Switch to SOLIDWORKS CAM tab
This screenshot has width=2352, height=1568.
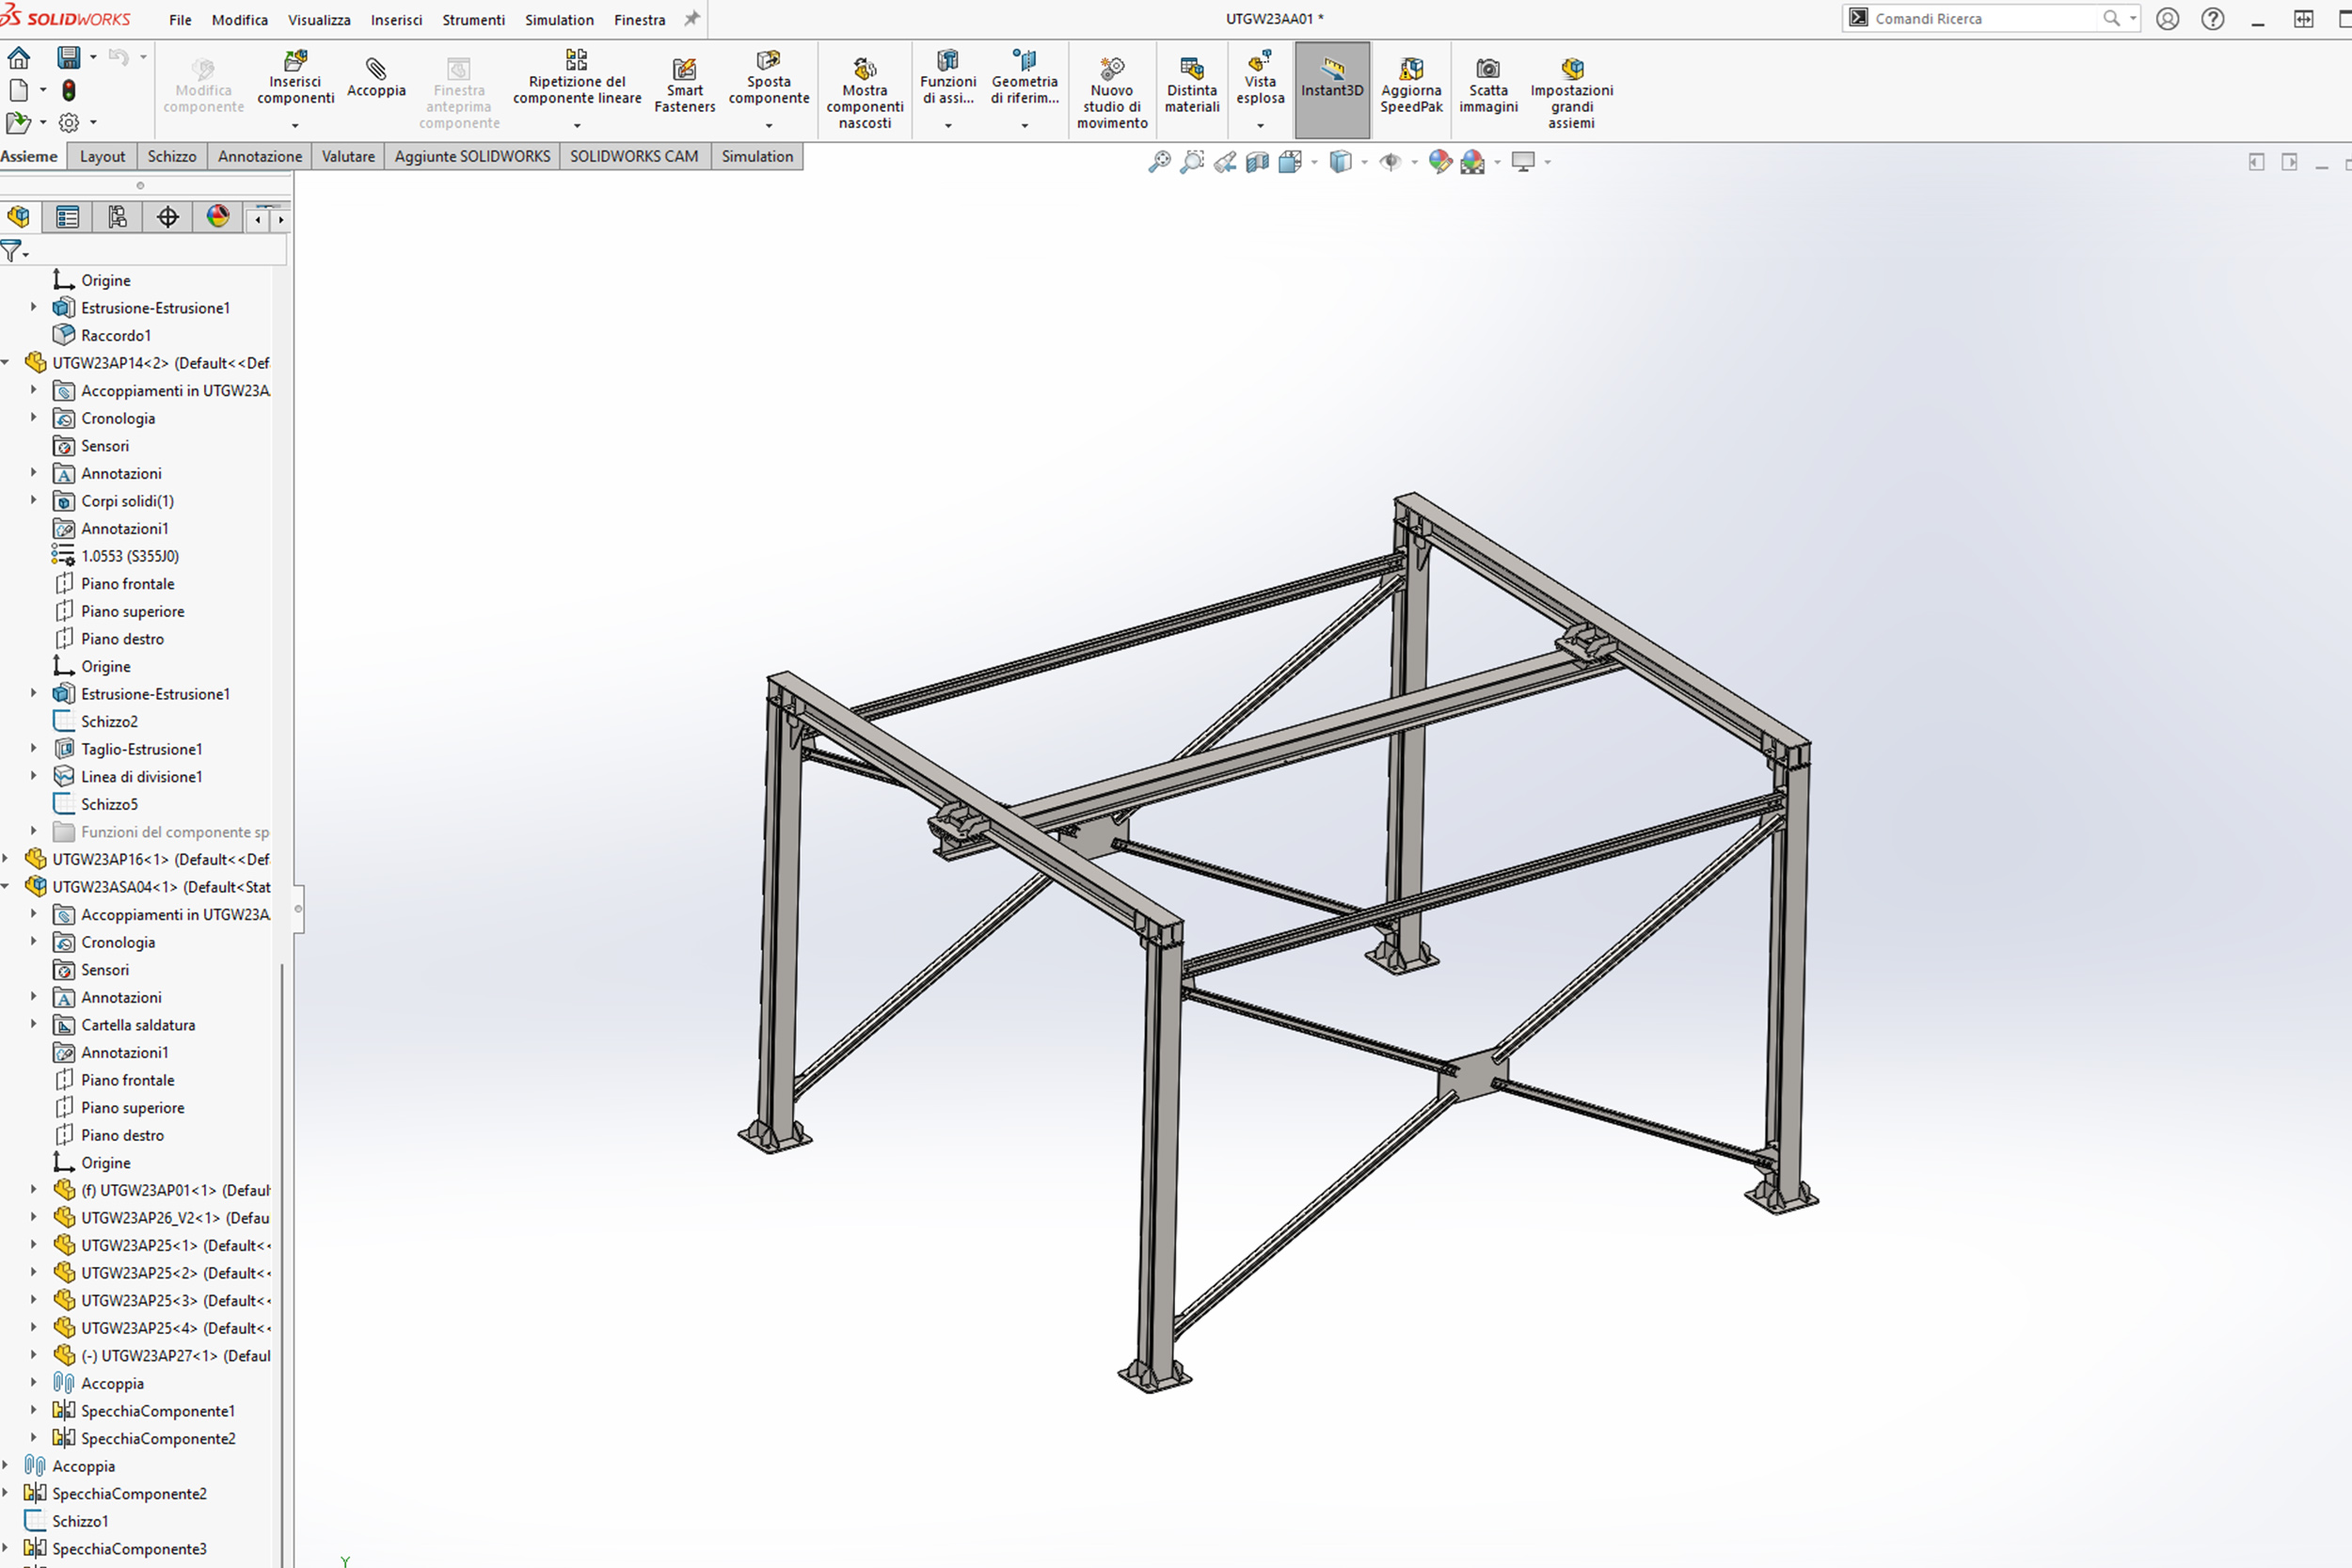pyautogui.click(x=634, y=156)
